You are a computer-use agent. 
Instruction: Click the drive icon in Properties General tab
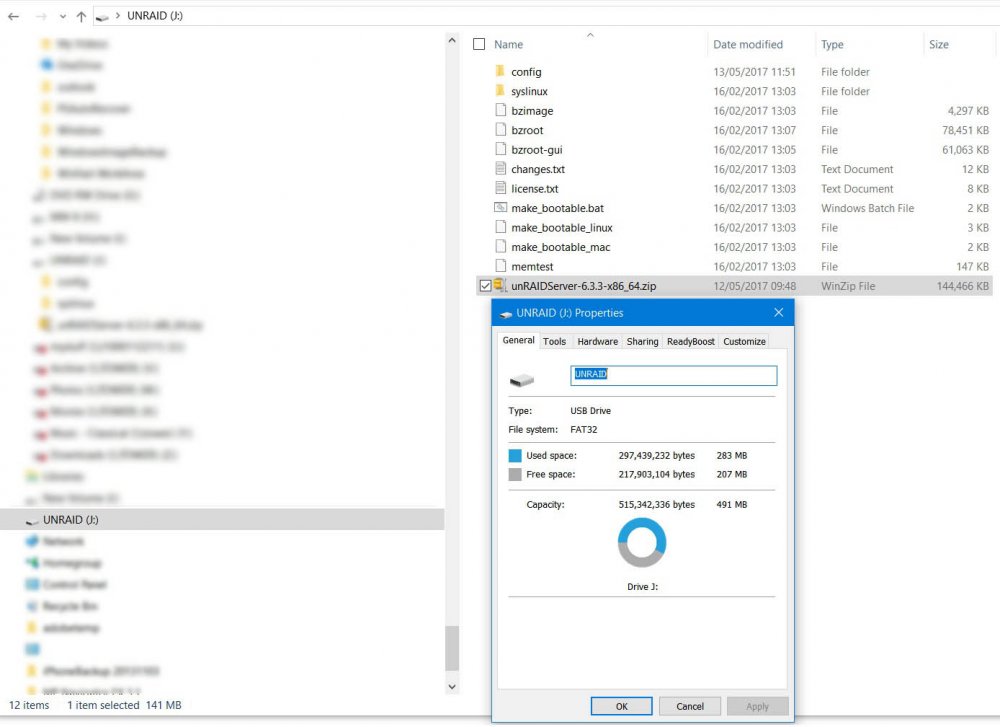522,380
